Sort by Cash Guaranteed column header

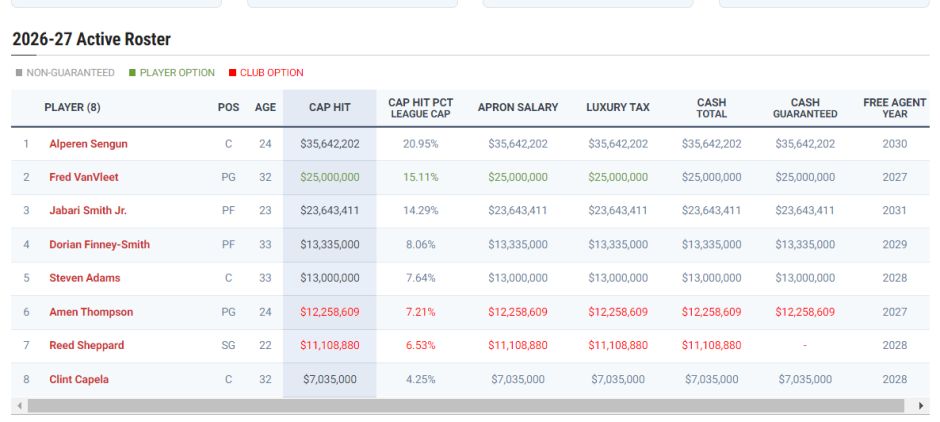tap(804, 108)
